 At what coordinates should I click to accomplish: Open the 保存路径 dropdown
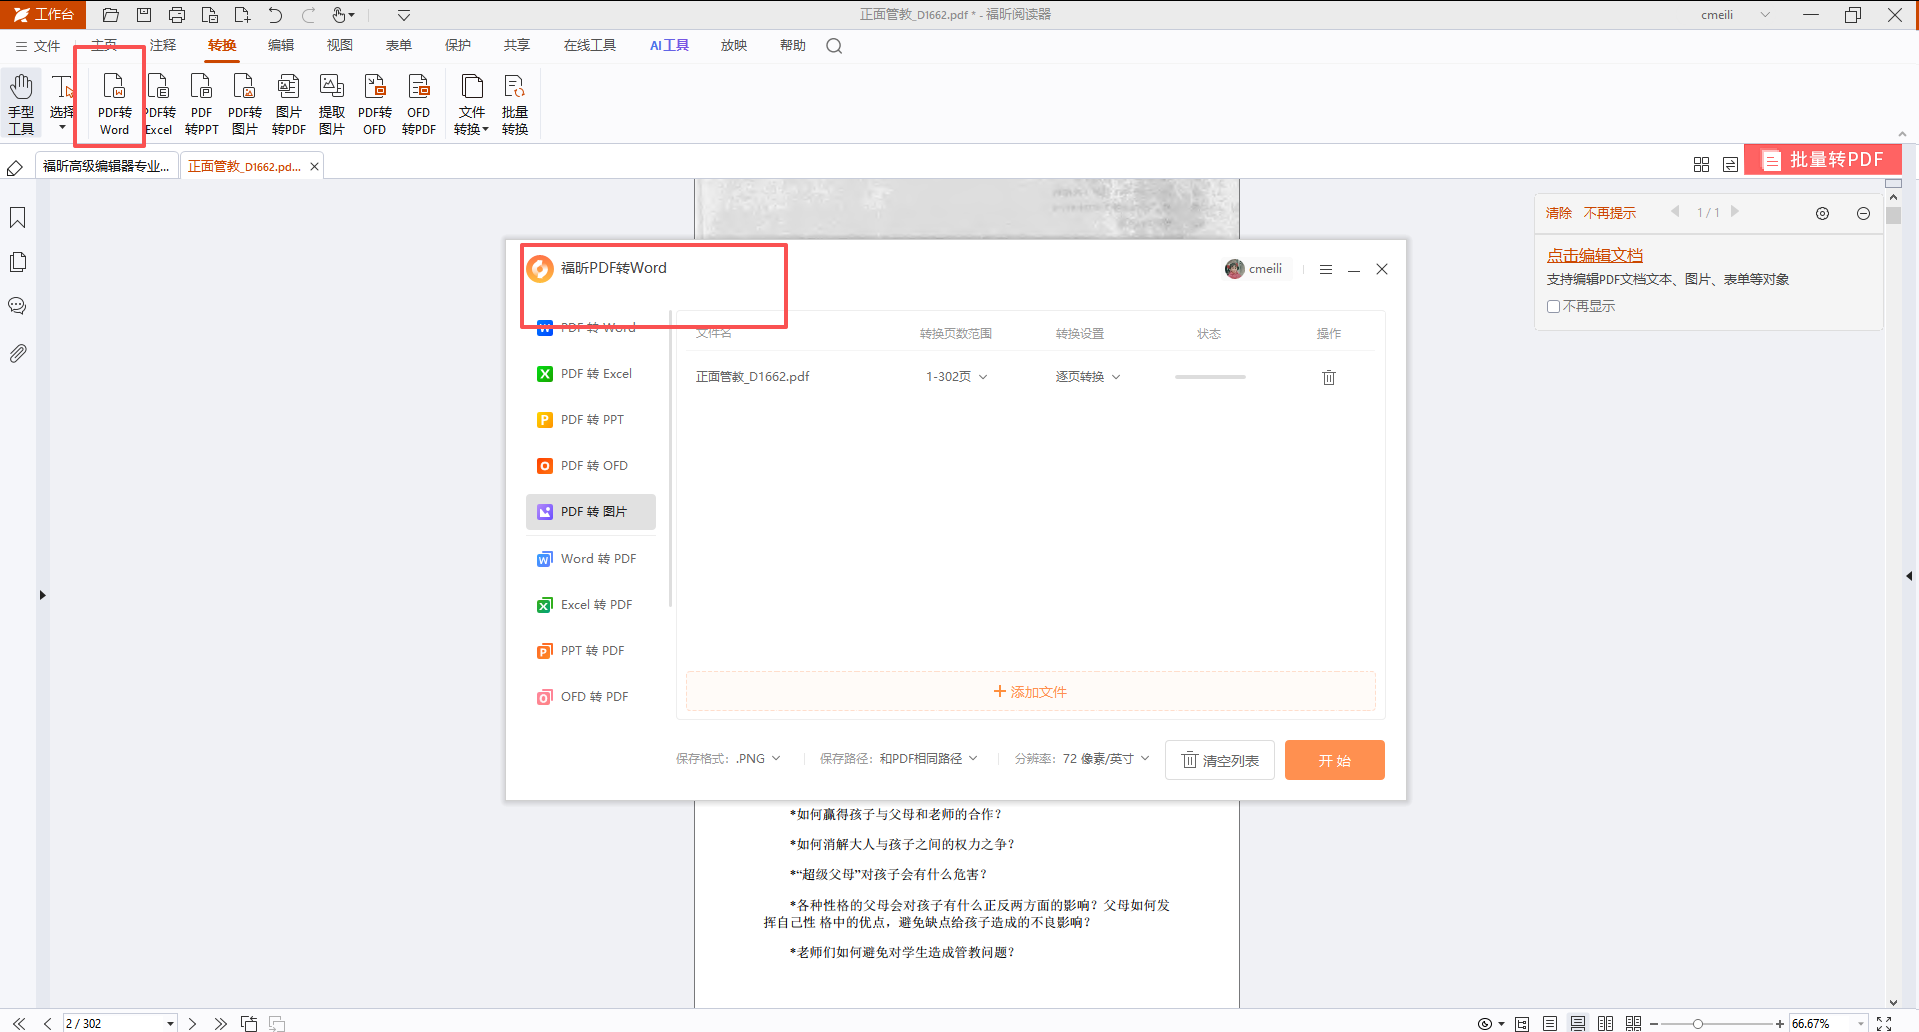[929, 759]
